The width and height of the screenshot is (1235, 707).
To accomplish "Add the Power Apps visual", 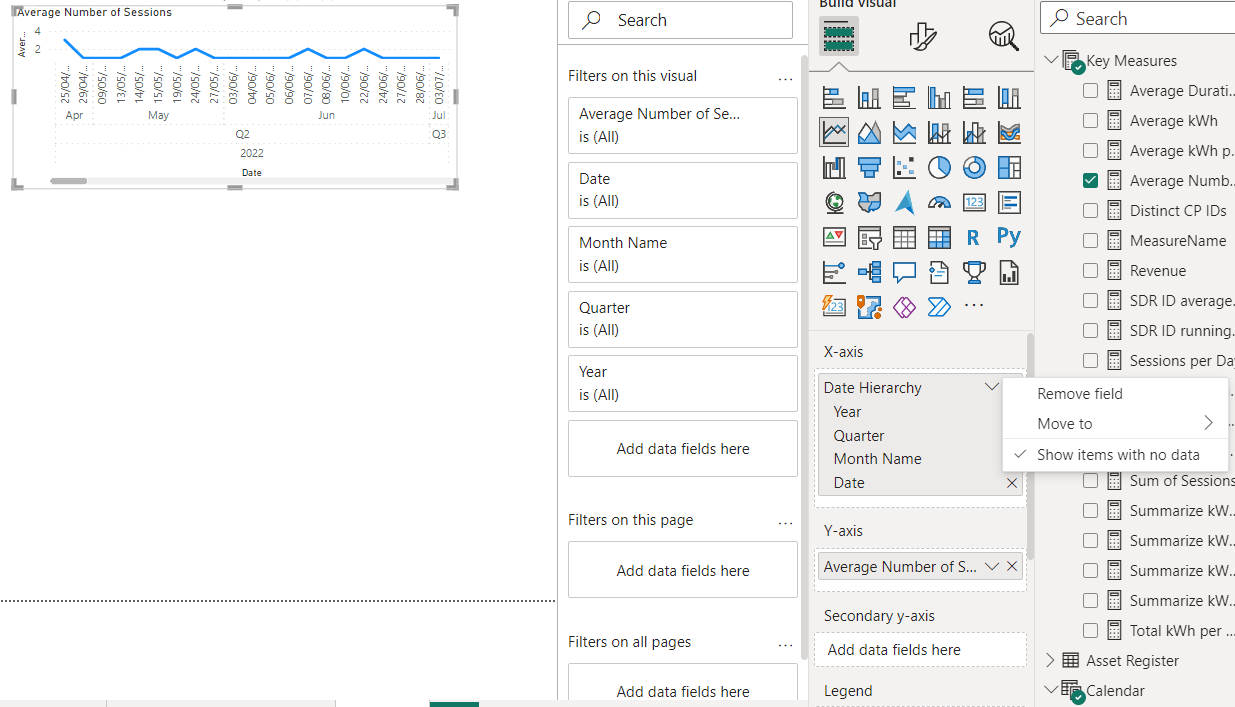I will [904, 307].
